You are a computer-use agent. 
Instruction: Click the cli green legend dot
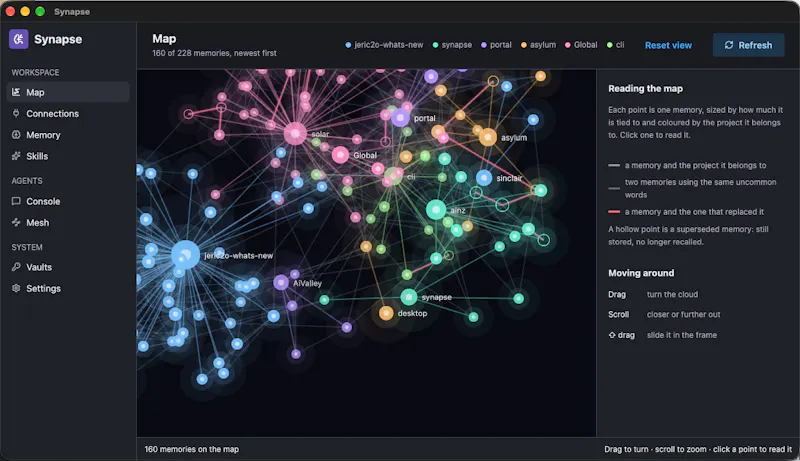pos(609,45)
